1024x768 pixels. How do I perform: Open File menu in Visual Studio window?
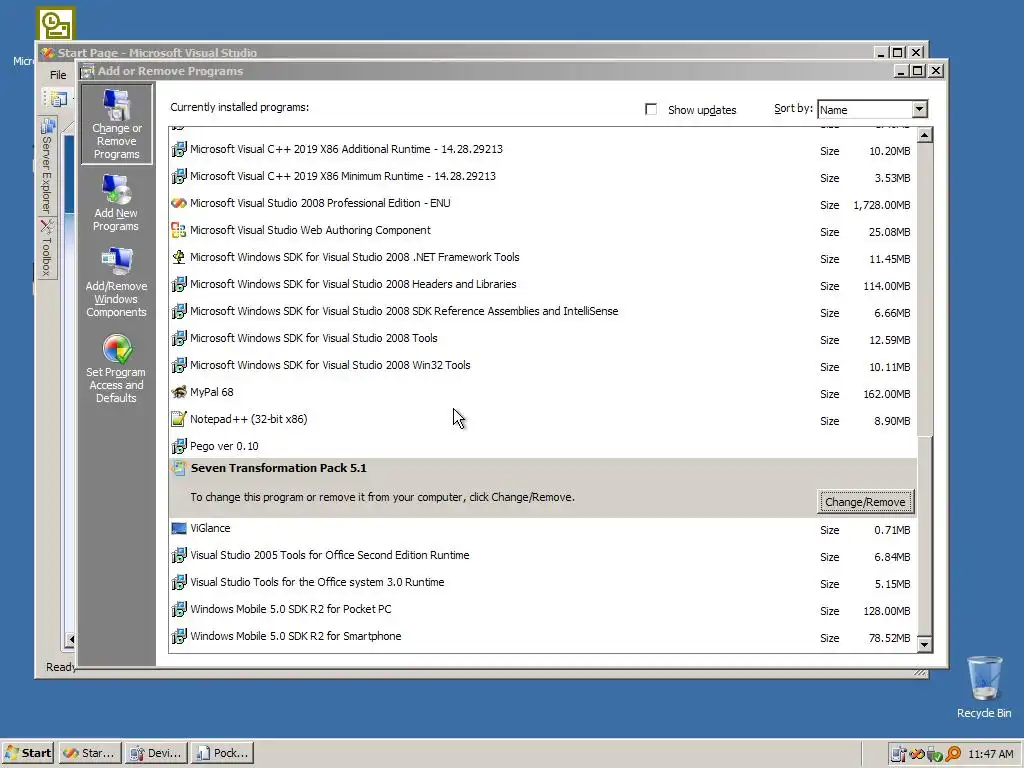(x=58, y=75)
